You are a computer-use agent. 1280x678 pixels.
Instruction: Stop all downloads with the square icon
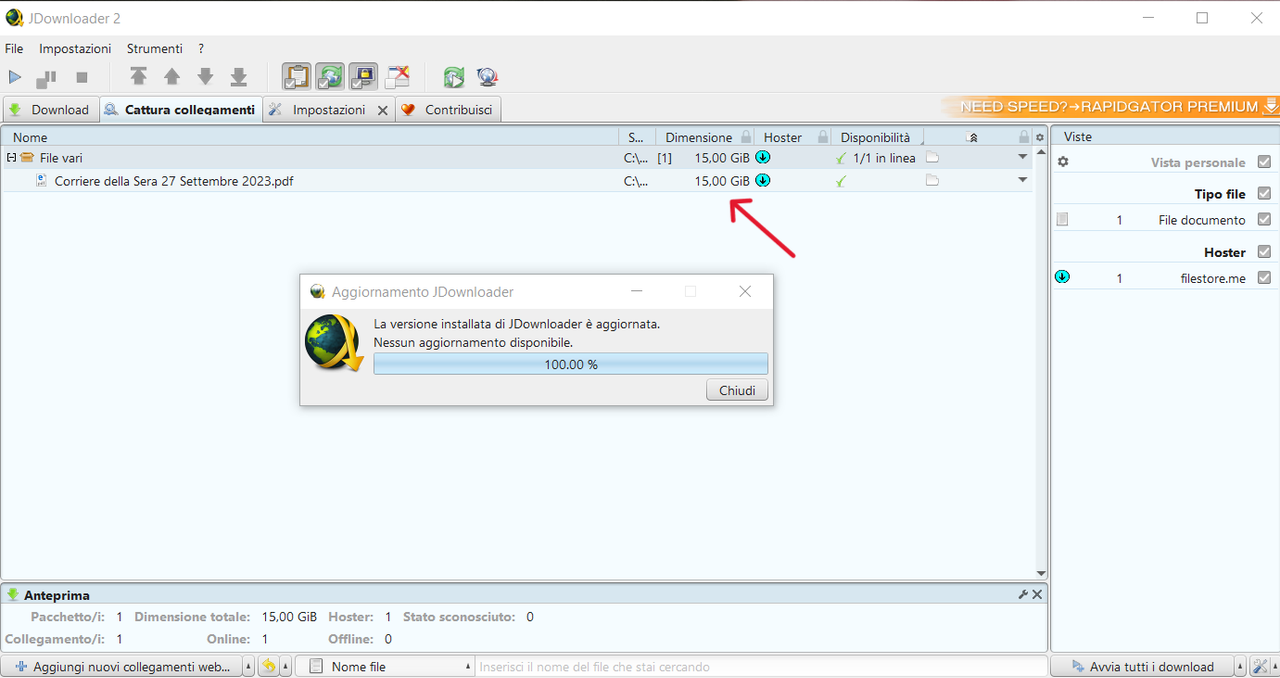tap(82, 77)
